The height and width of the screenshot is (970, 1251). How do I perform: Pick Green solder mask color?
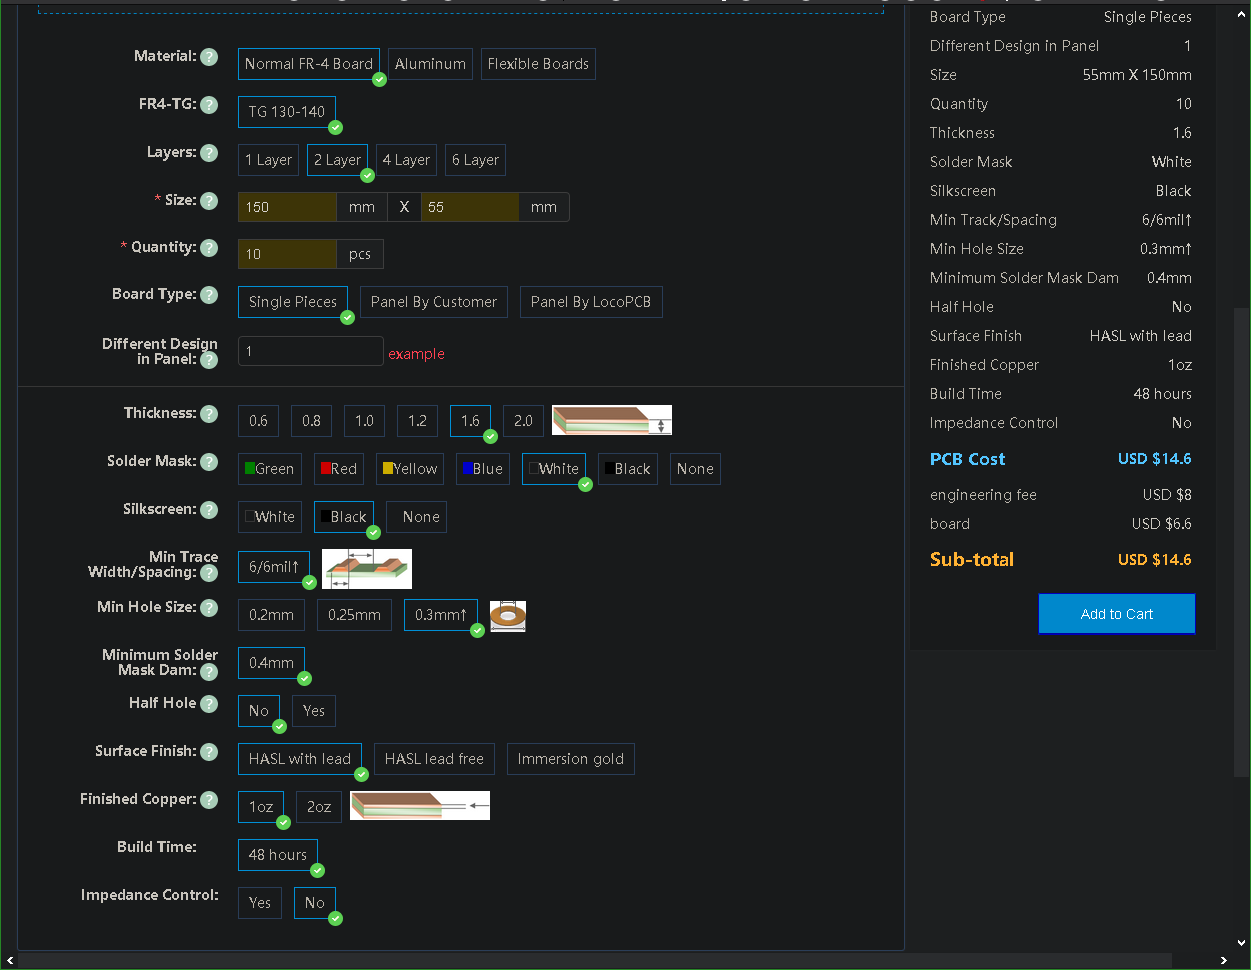[x=270, y=469]
